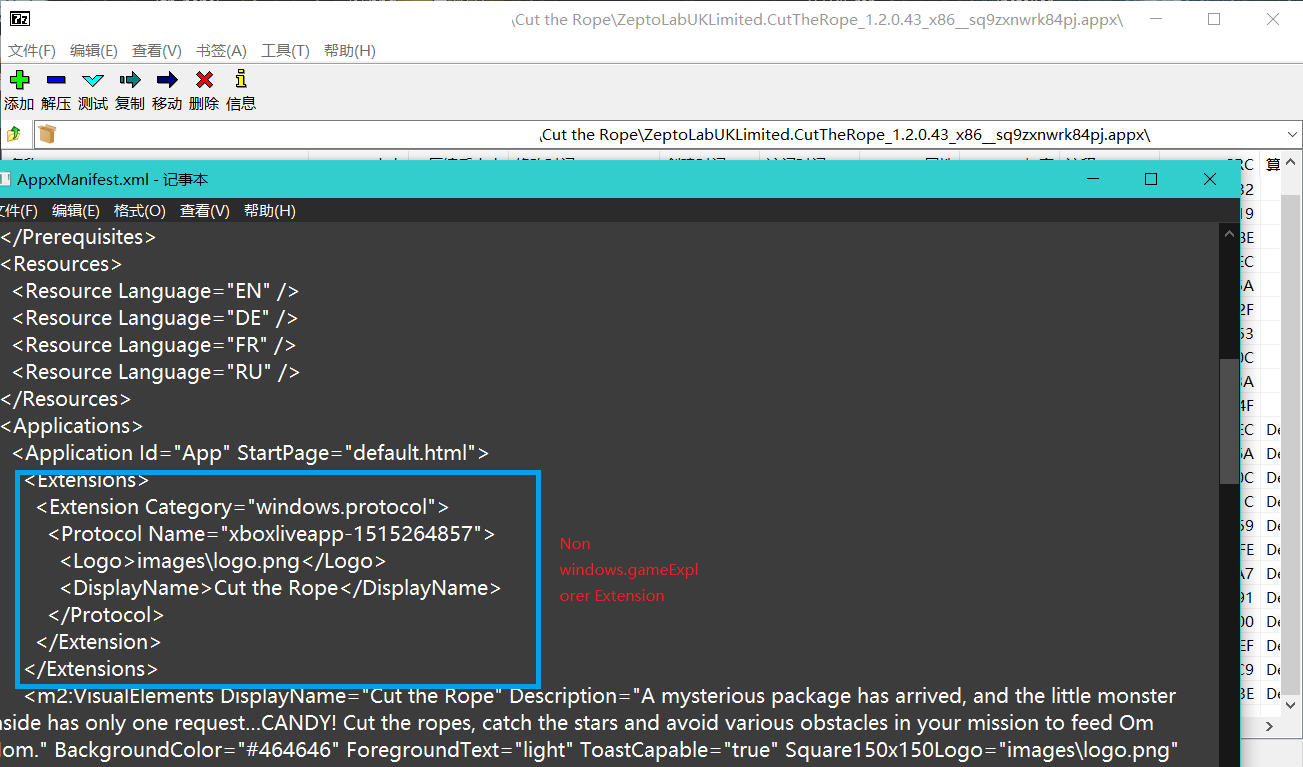The height and width of the screenshot is (767, 1303).
Task: Run the Test (测试) archive tool
Action: [x=93, y=80]
